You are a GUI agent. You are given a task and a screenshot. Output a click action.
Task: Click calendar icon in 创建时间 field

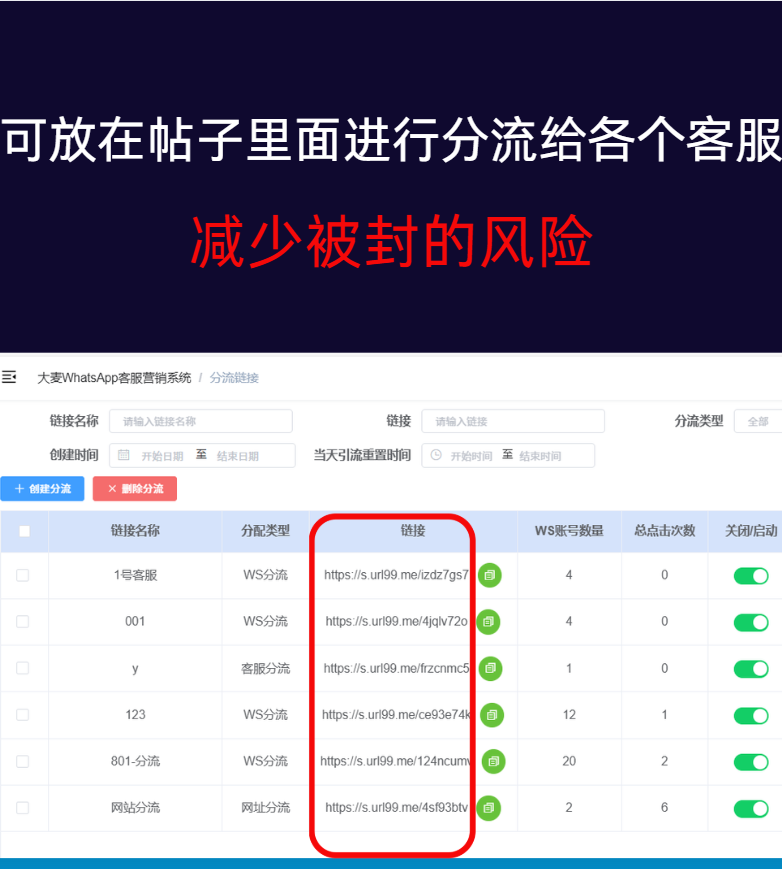(x=124, y=455)
